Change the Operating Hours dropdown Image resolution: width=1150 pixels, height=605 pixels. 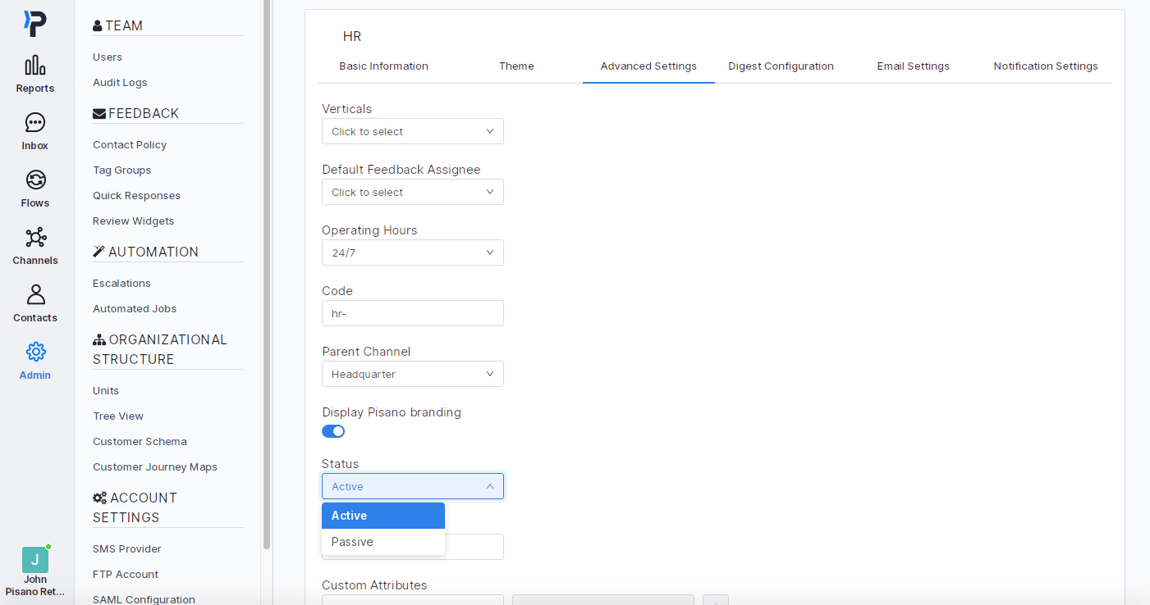[412, 252]
